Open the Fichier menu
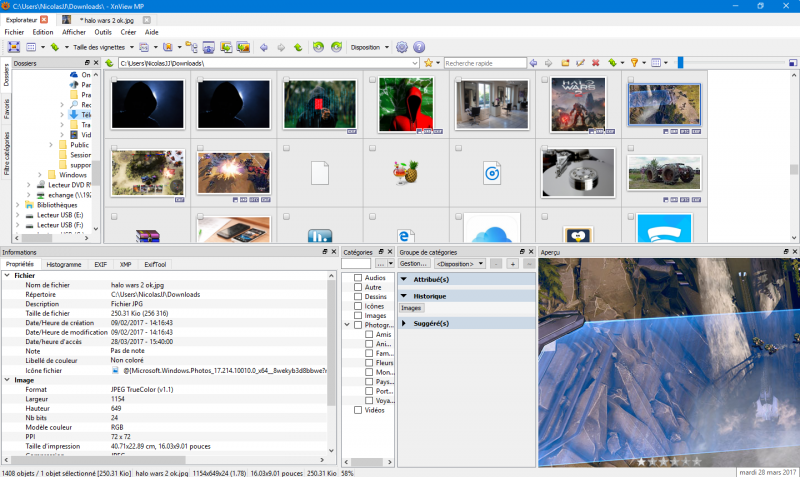Viewport: 800px width, 477px height. tap(14, 32)
